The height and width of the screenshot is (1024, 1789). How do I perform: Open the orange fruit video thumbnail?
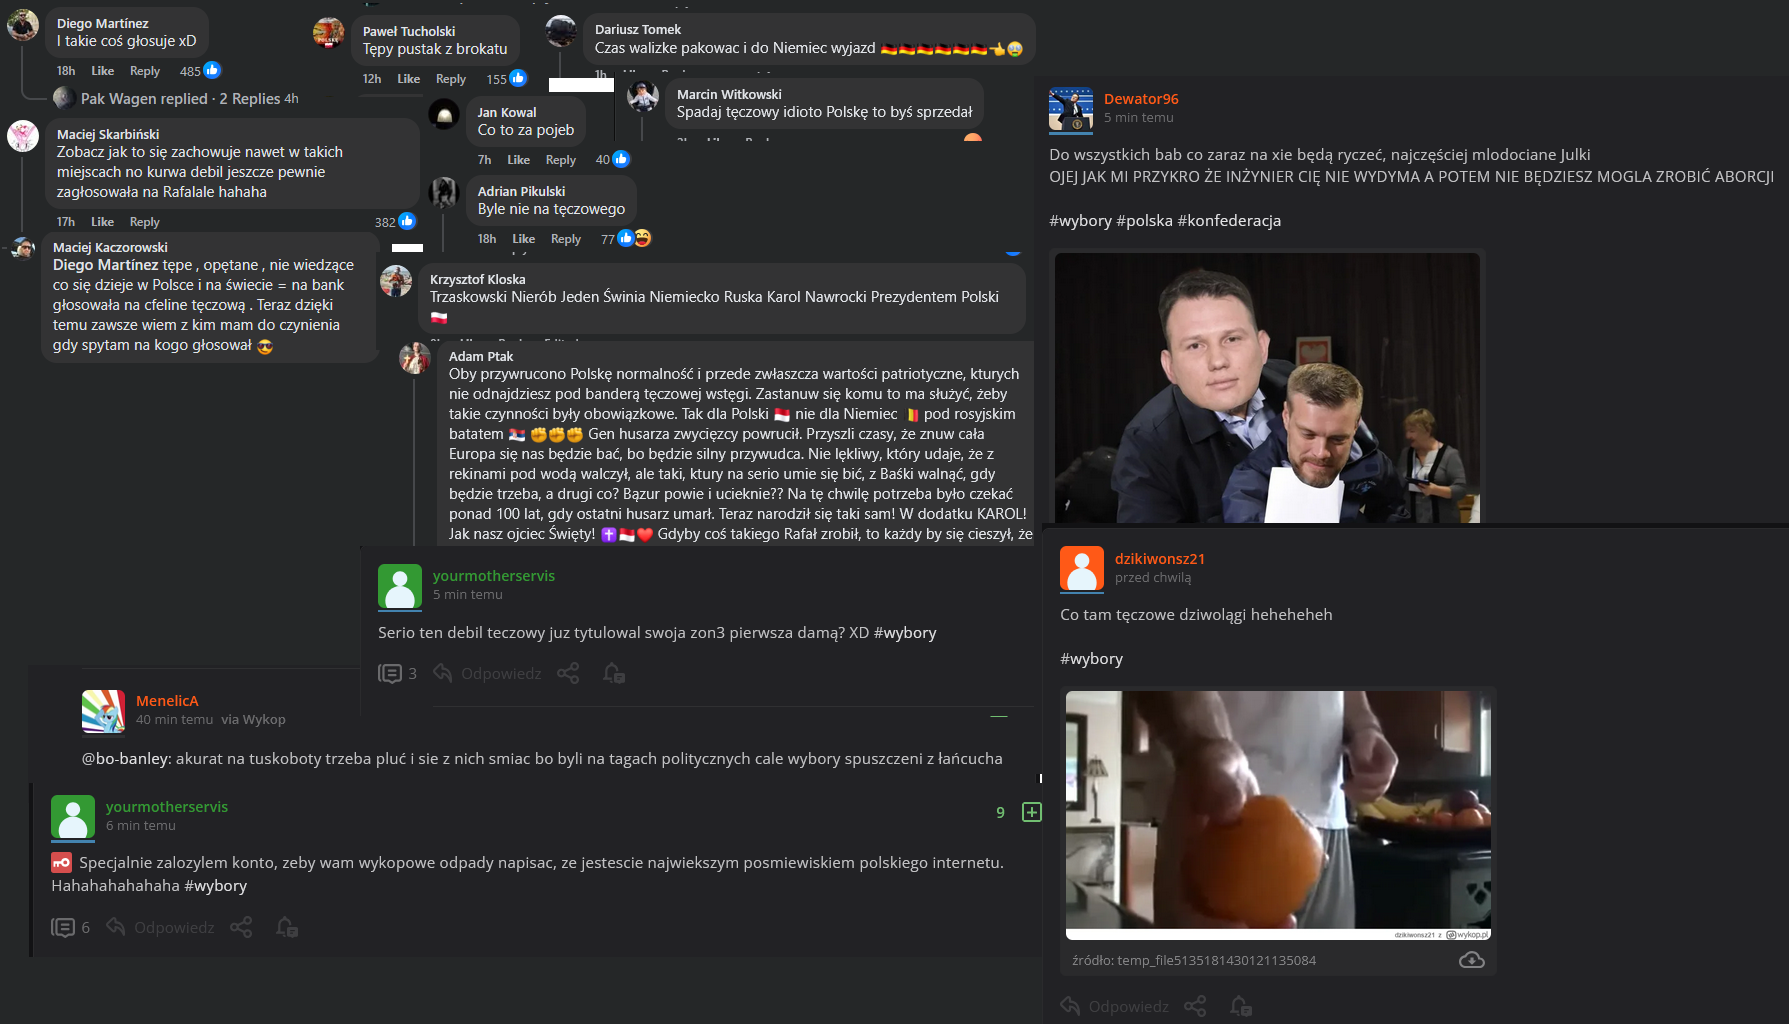1277,814
